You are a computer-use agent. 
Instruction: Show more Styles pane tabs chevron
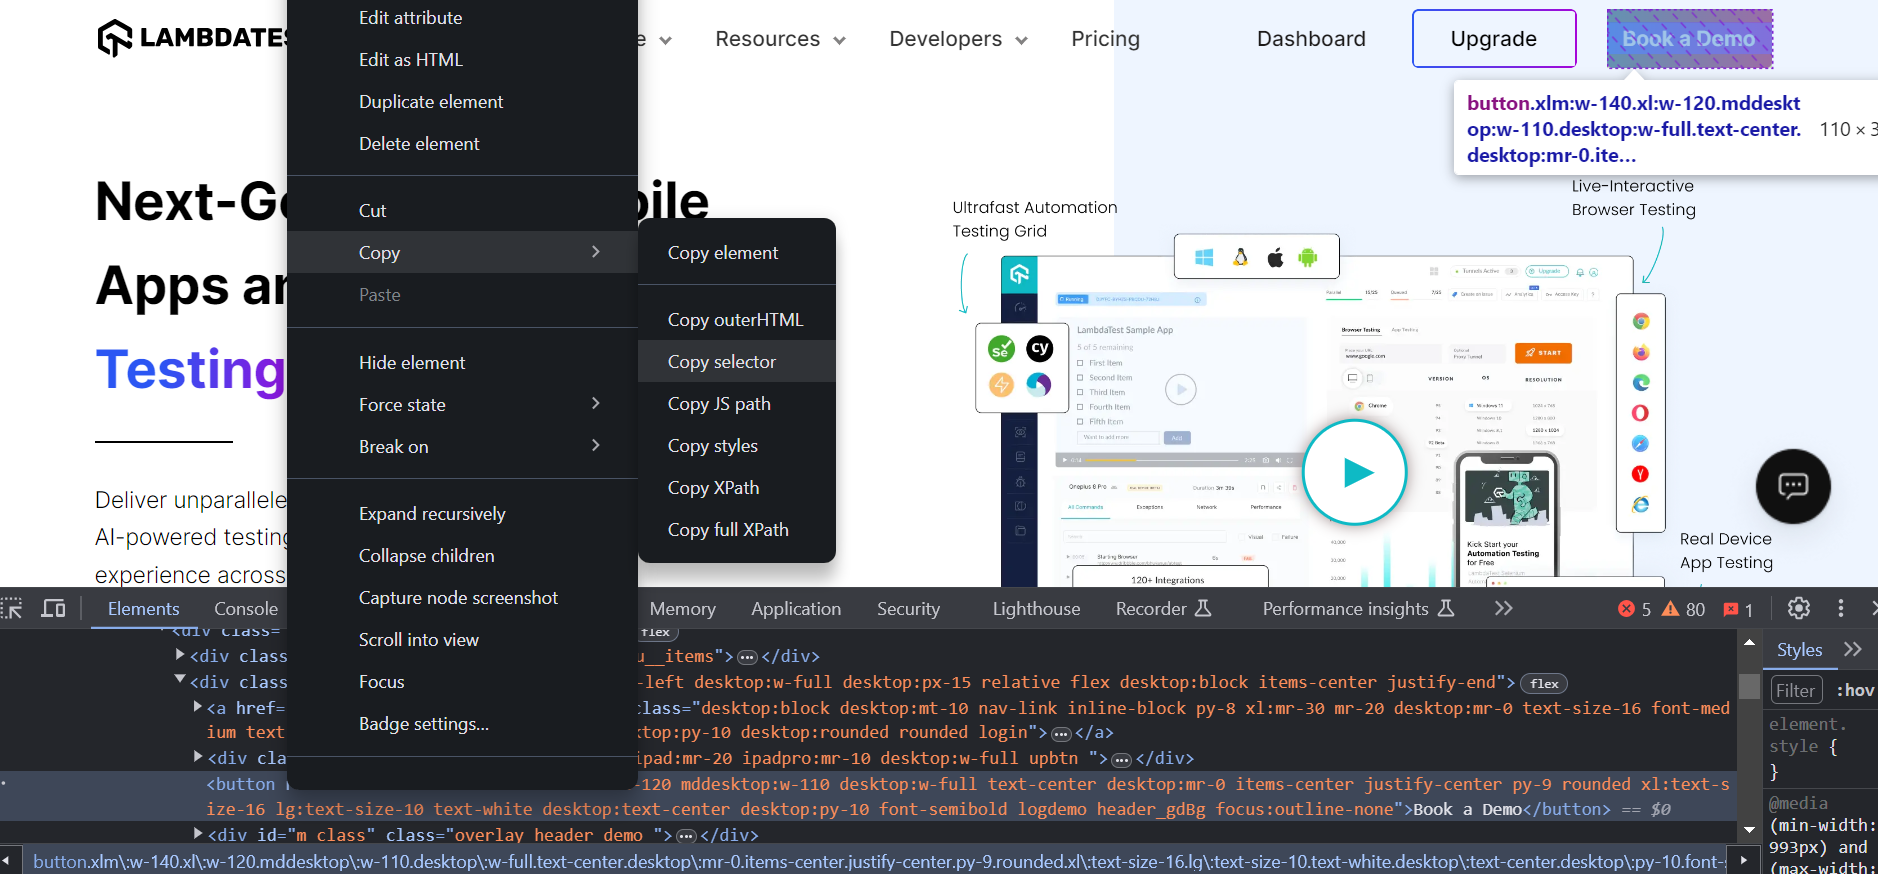[1853, 649]
